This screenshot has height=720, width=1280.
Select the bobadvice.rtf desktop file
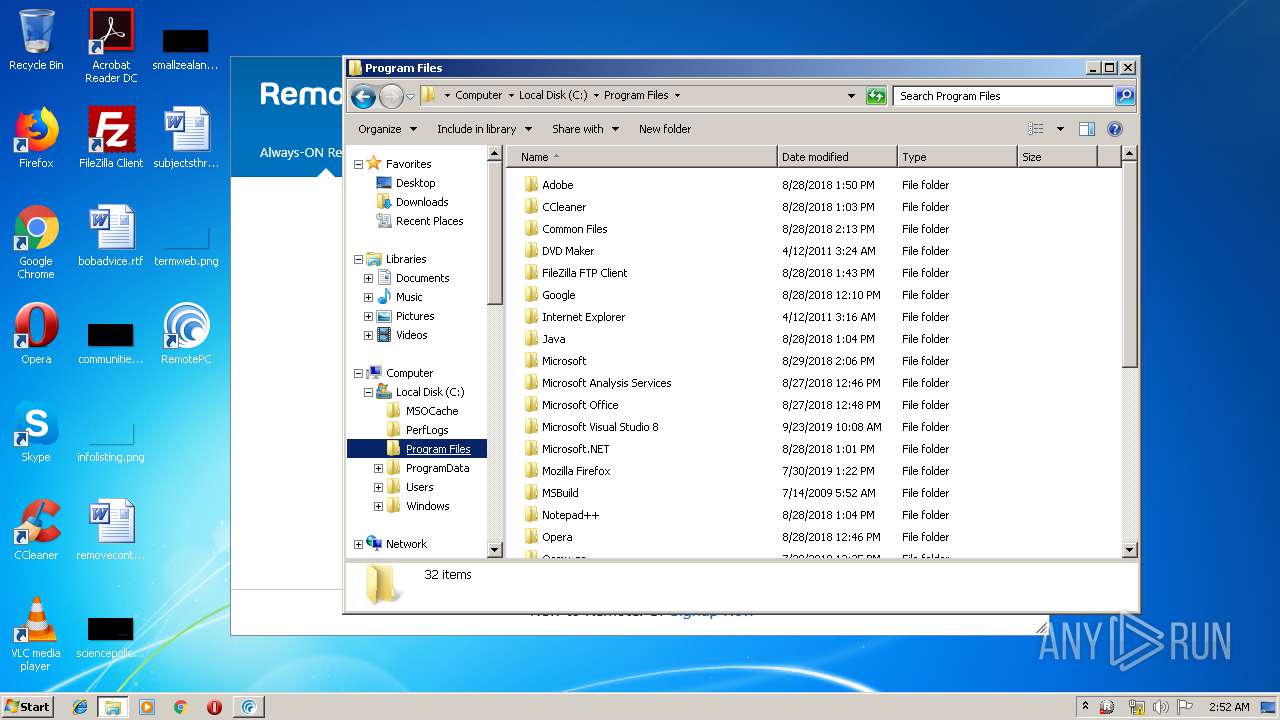[x=111, y=236]
